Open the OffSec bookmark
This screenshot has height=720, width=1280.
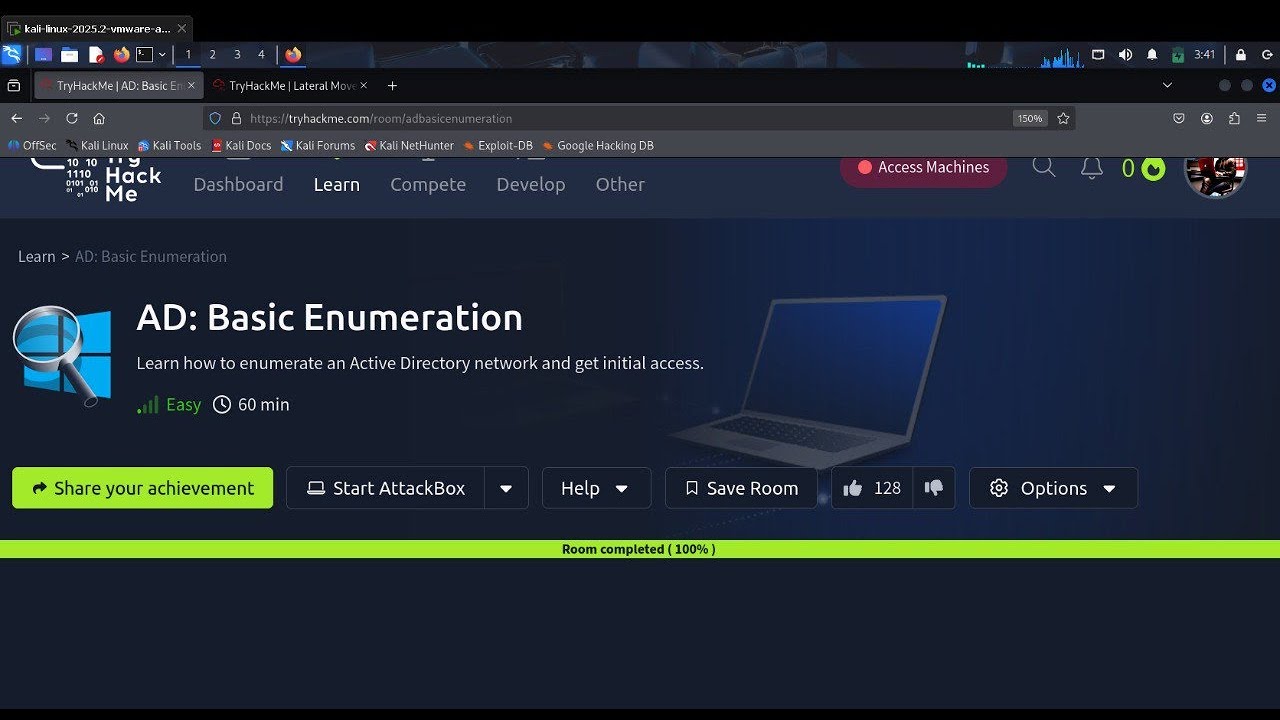click(32, 145)
